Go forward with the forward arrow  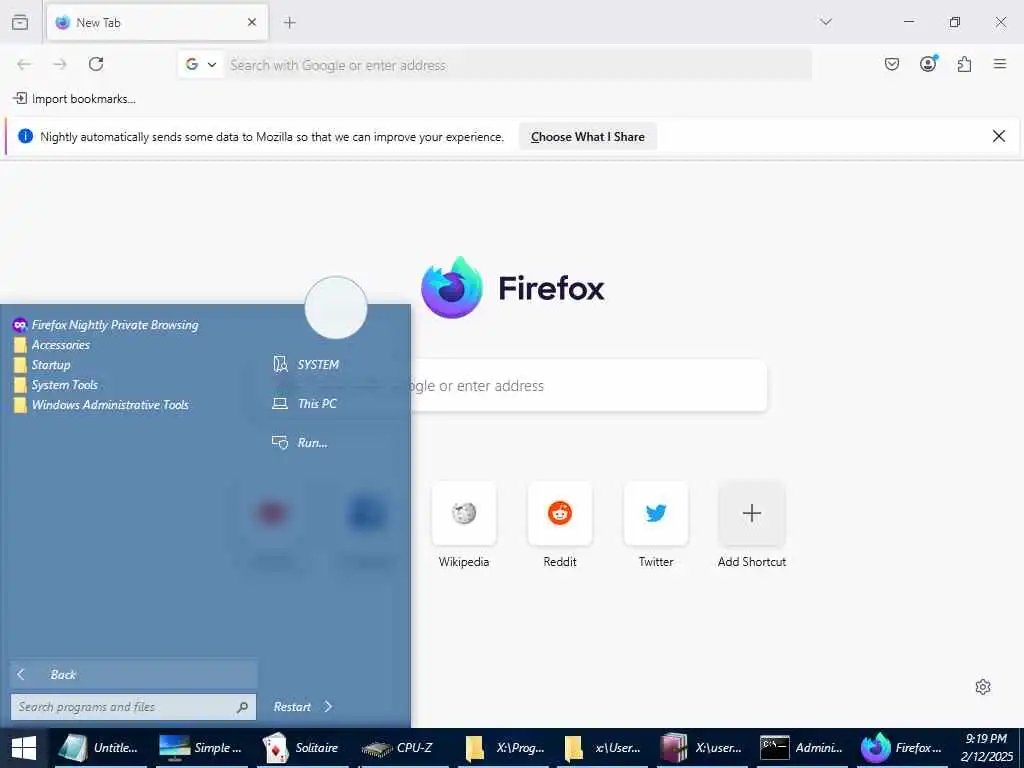(60, 64)
